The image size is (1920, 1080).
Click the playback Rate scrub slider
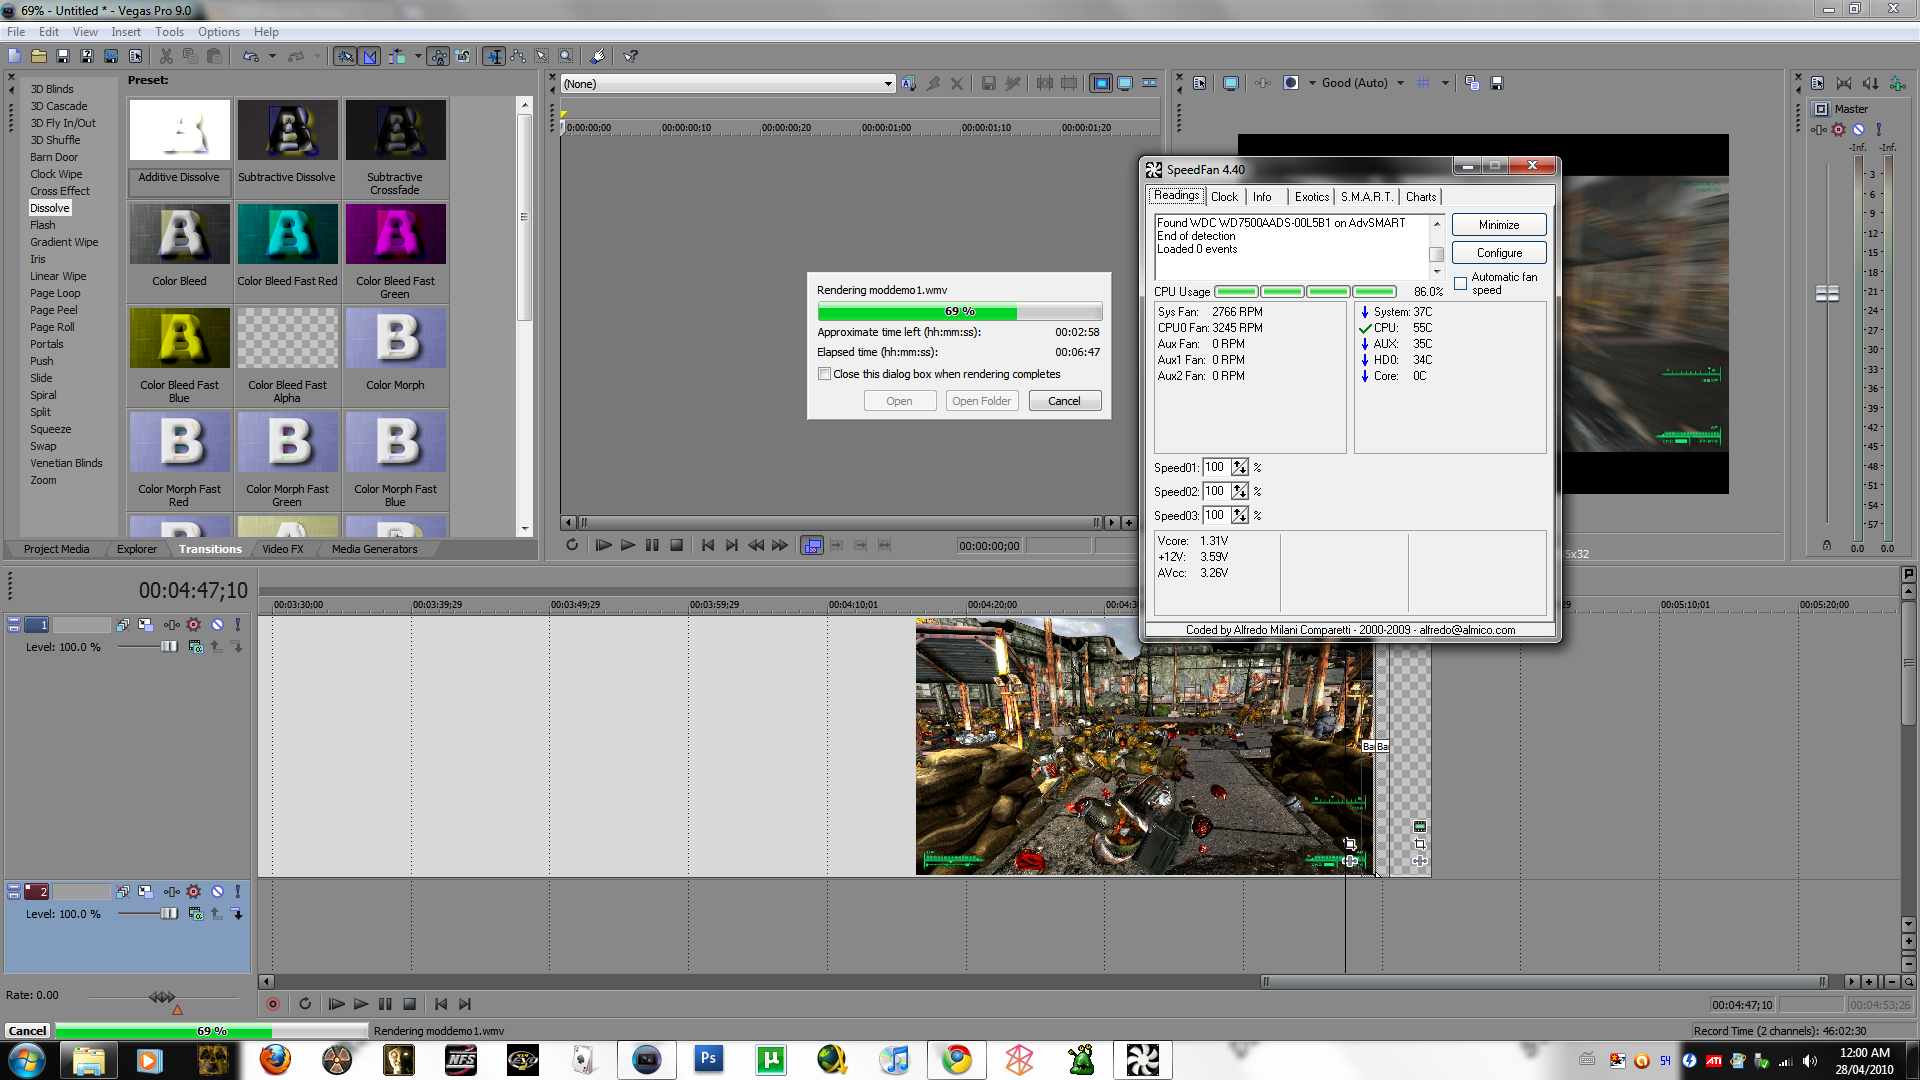pos(162,997)
